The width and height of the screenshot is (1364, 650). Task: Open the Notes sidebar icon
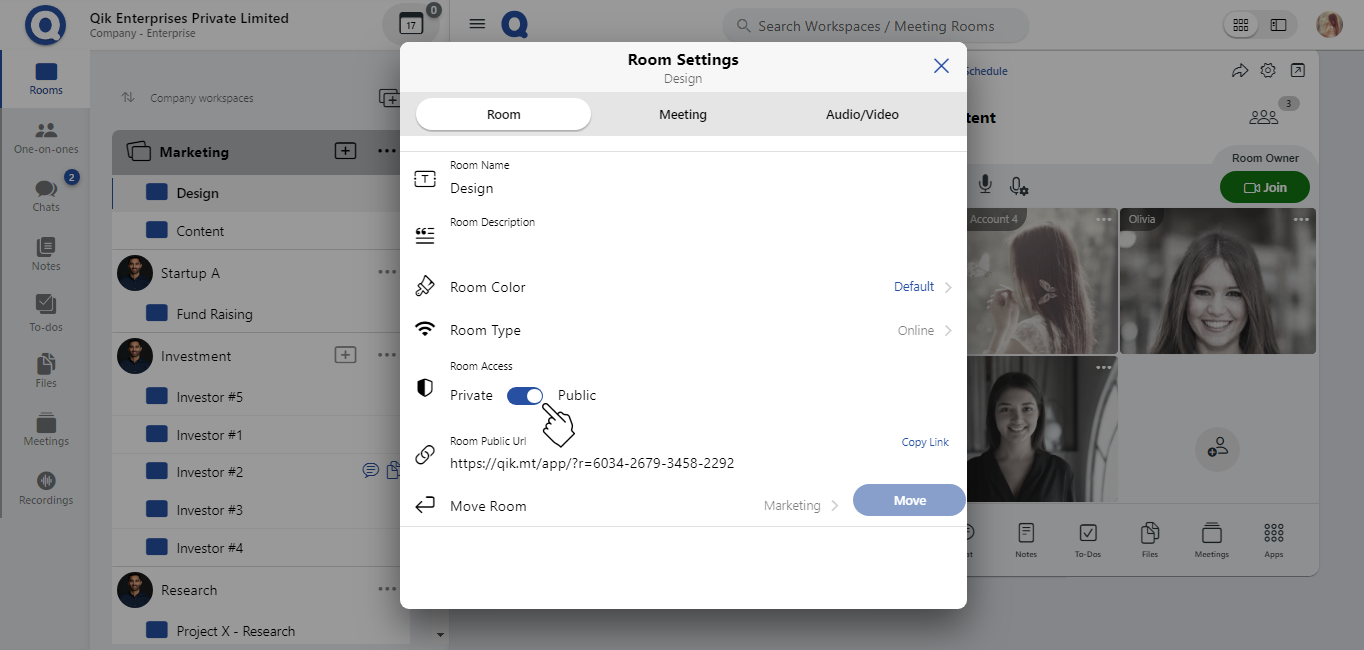(46, 254)
